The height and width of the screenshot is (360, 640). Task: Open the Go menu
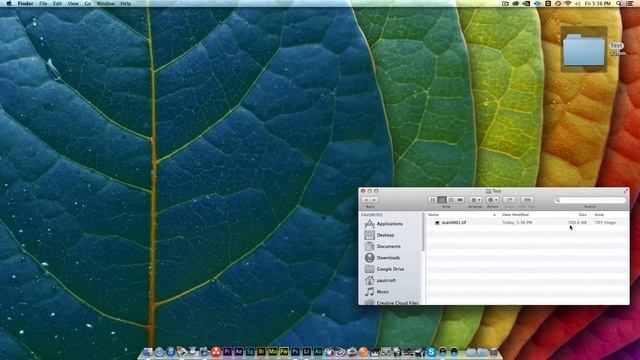(x=88, y=4)
